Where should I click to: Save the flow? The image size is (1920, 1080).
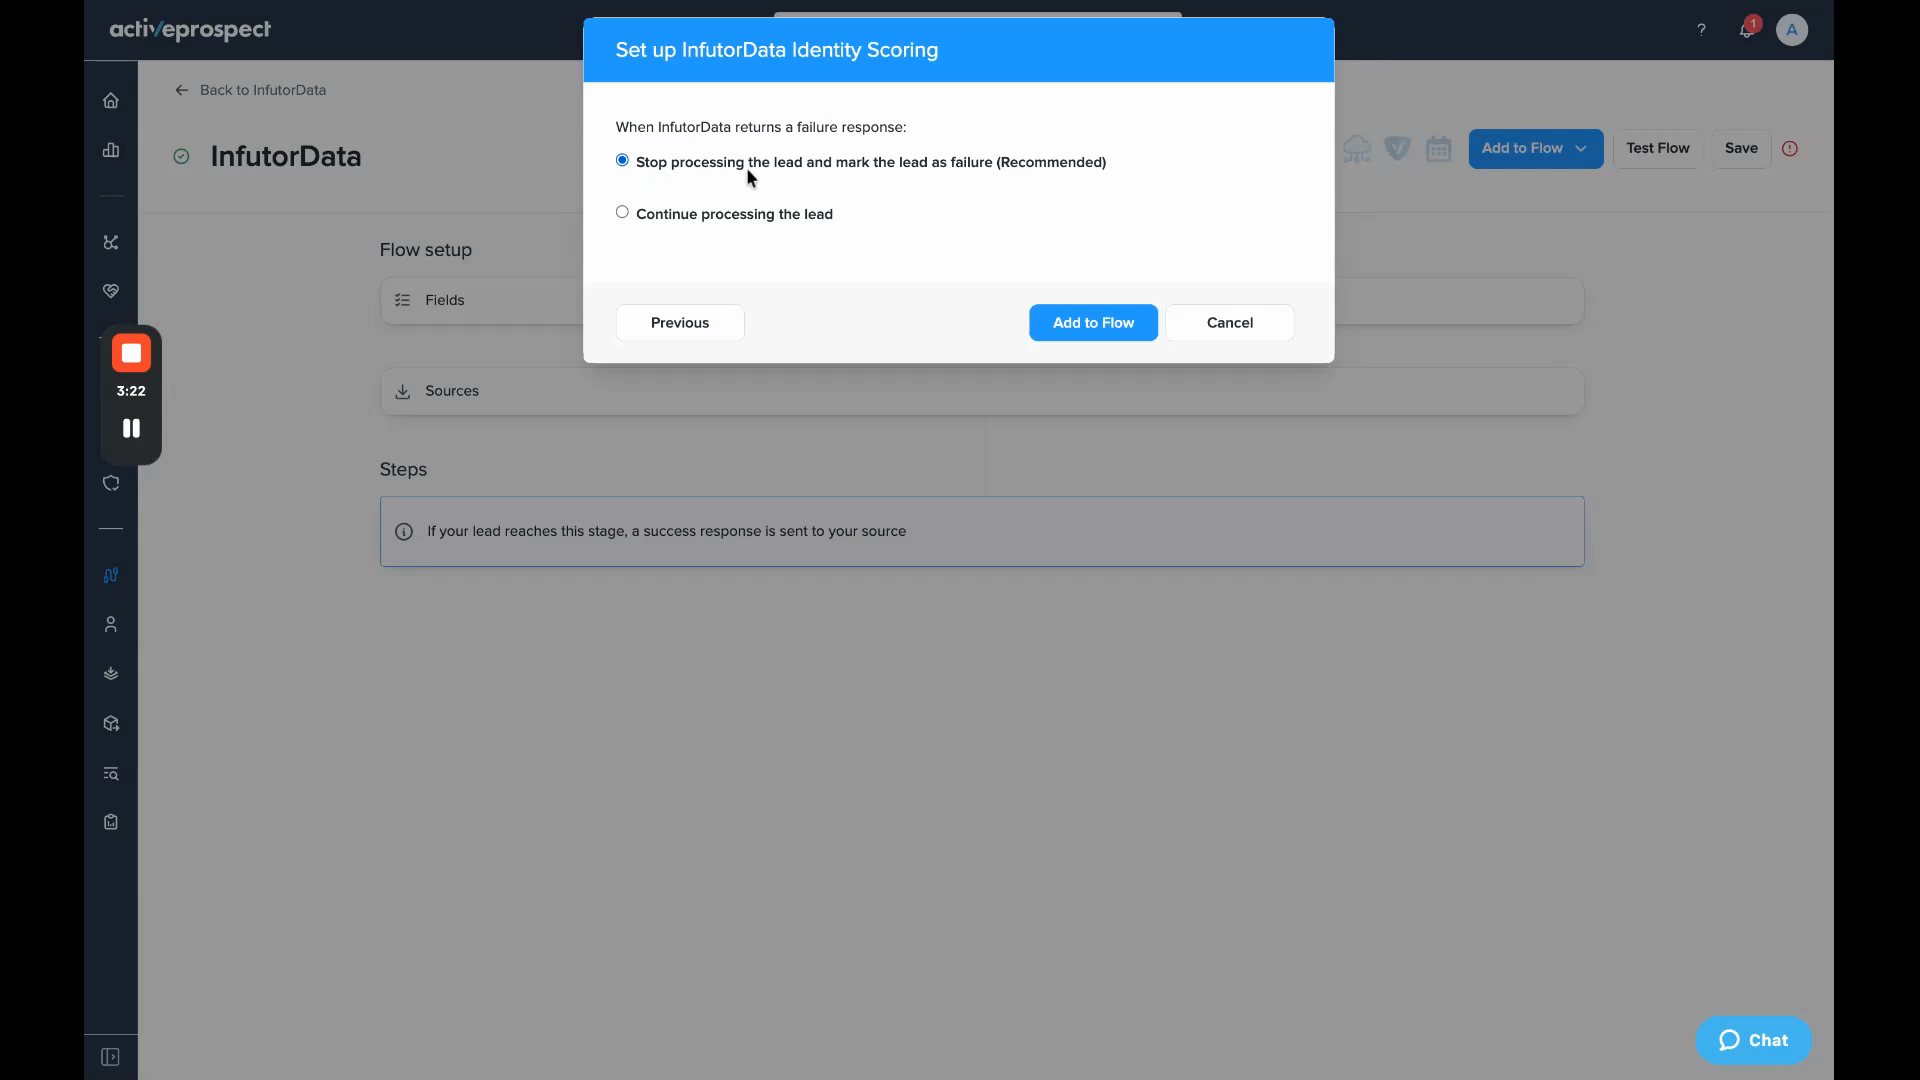click(x=1740, y=148)
